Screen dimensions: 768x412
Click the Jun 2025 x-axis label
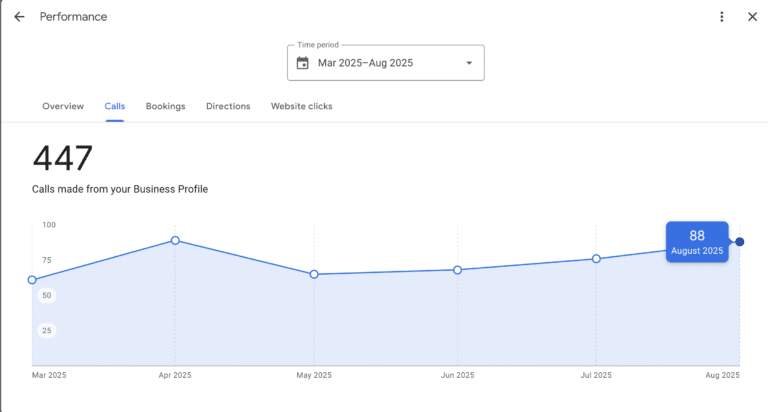457,375
